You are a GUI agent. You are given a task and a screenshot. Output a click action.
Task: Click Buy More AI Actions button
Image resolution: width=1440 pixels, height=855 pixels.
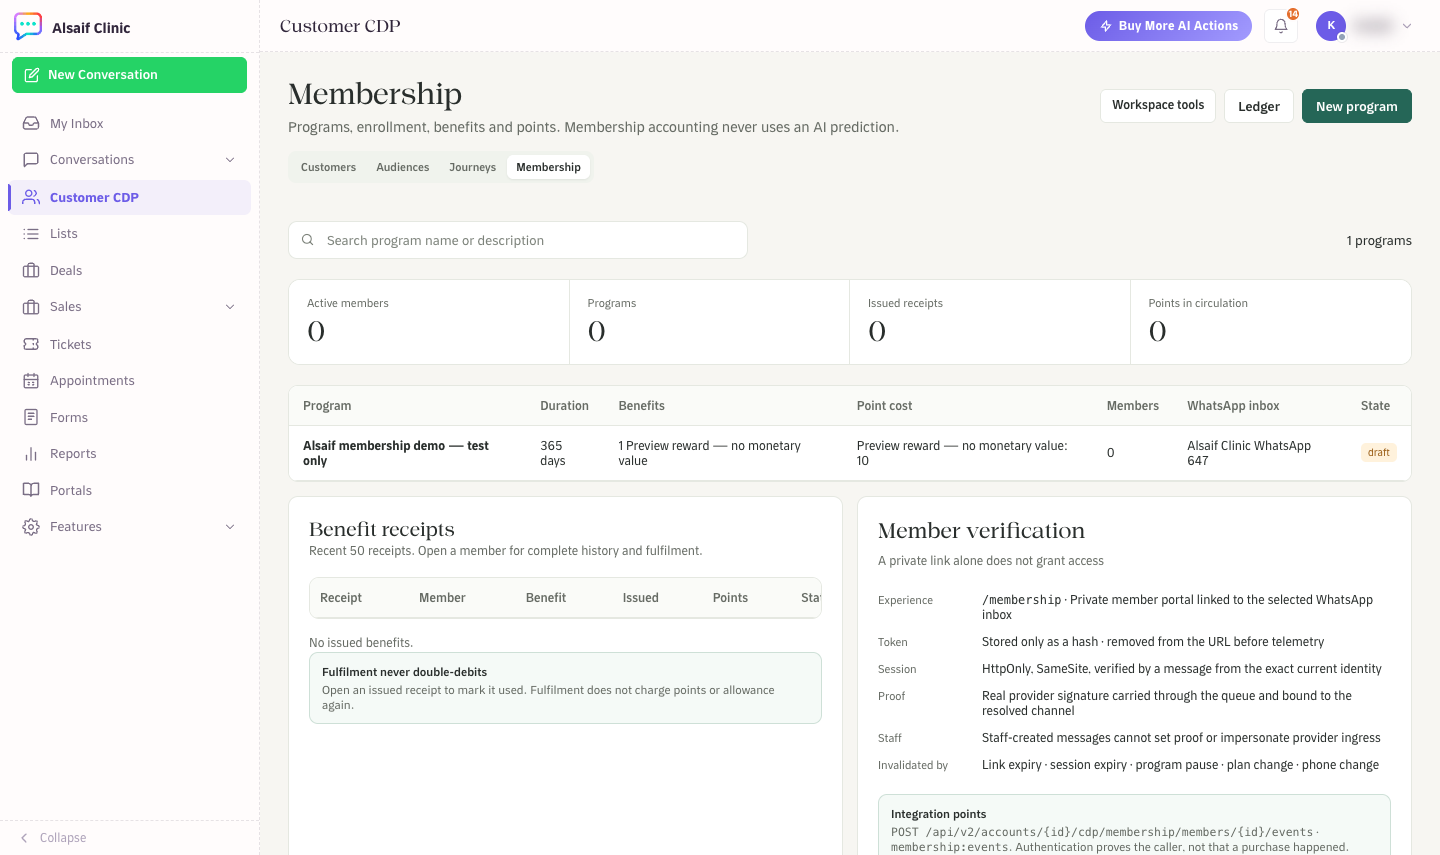coord(1168,26)
